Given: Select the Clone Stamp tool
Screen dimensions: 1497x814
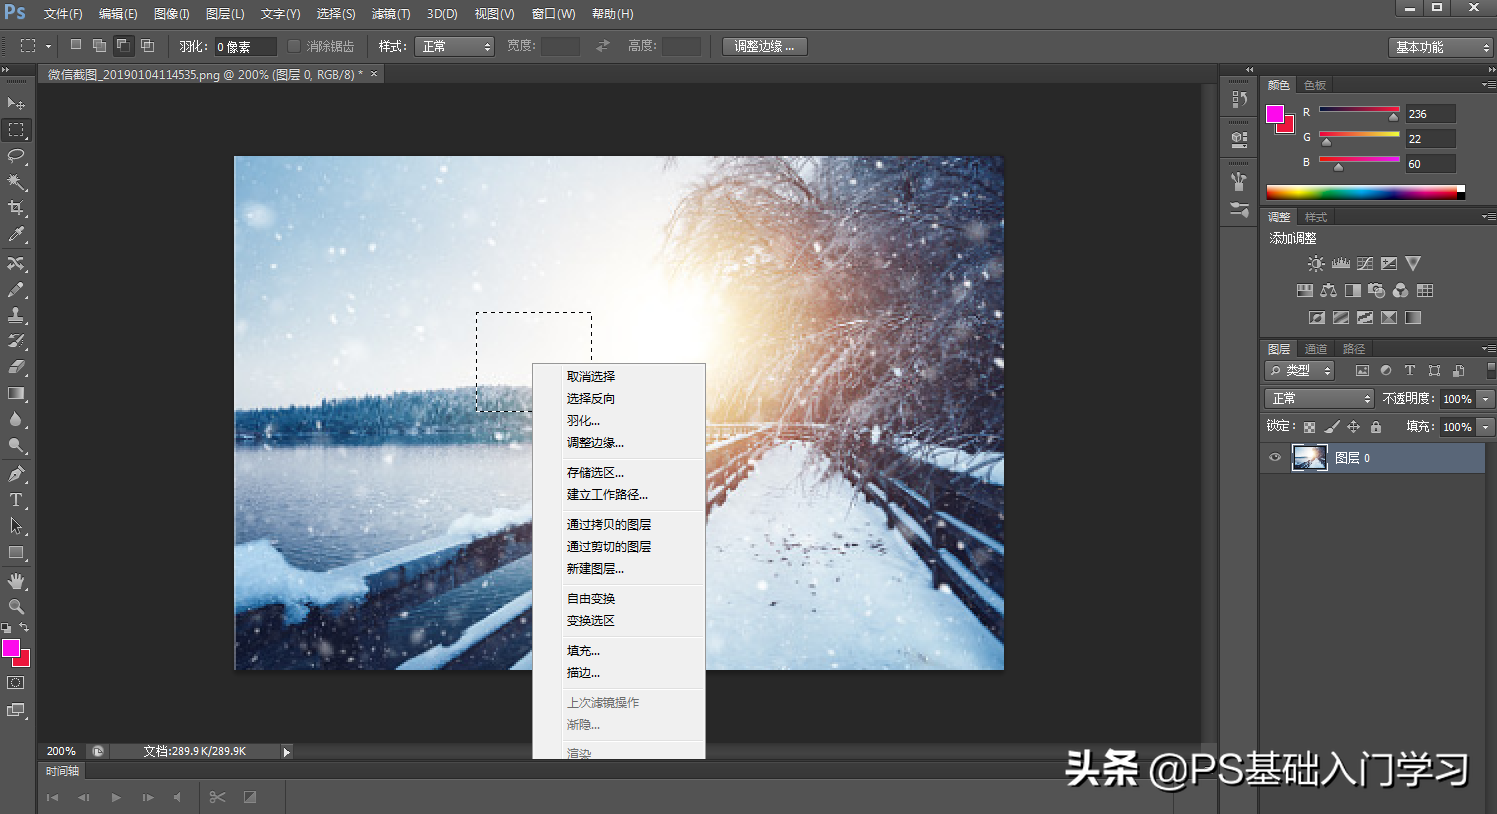Looking at the screenshot, I should coord(16,316).
